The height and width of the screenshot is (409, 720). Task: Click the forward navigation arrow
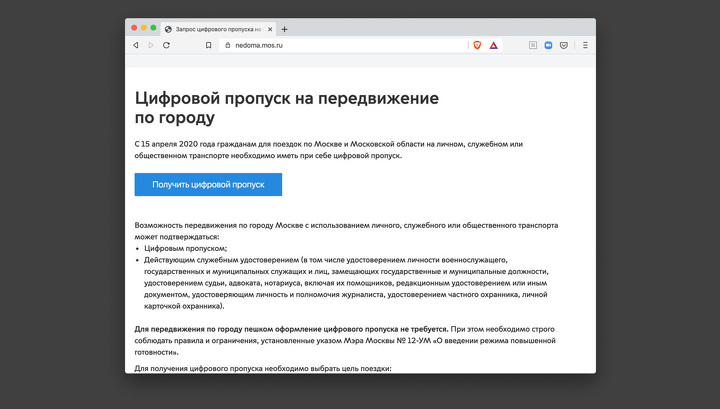click(151, 45)
